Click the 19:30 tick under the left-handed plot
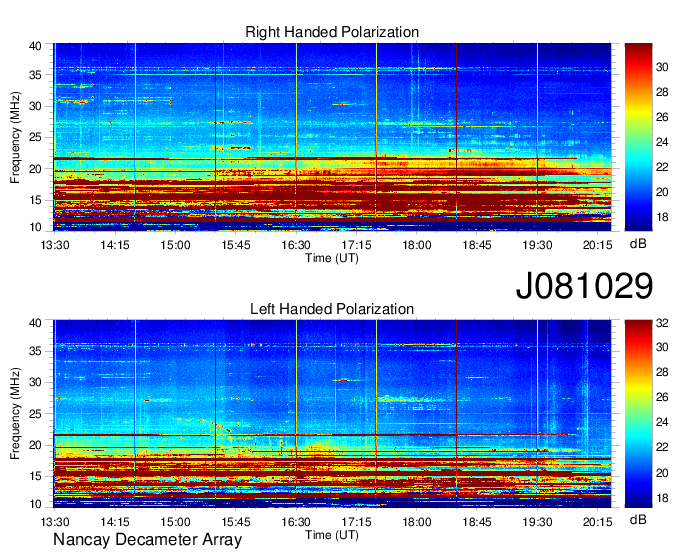 pos(537,522)
